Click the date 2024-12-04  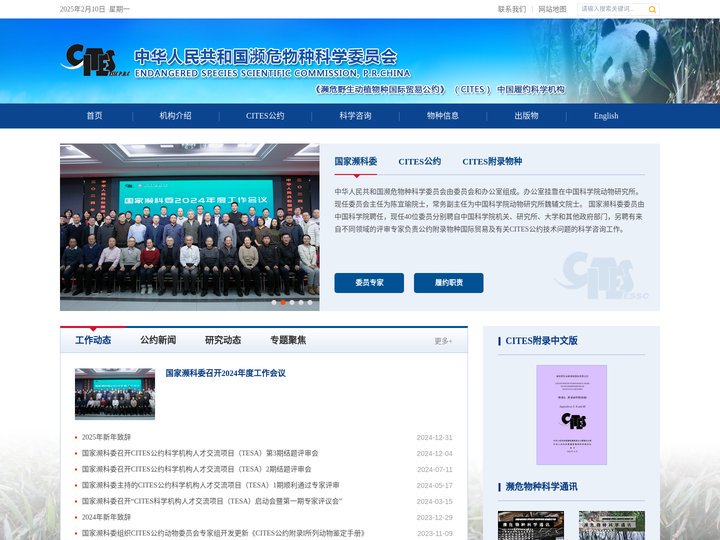click(434, 454)
